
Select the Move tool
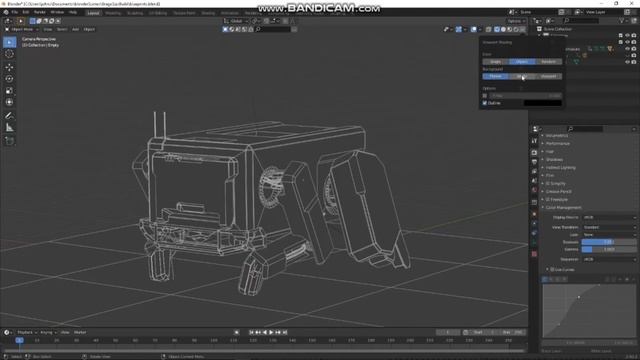point(9,67)
